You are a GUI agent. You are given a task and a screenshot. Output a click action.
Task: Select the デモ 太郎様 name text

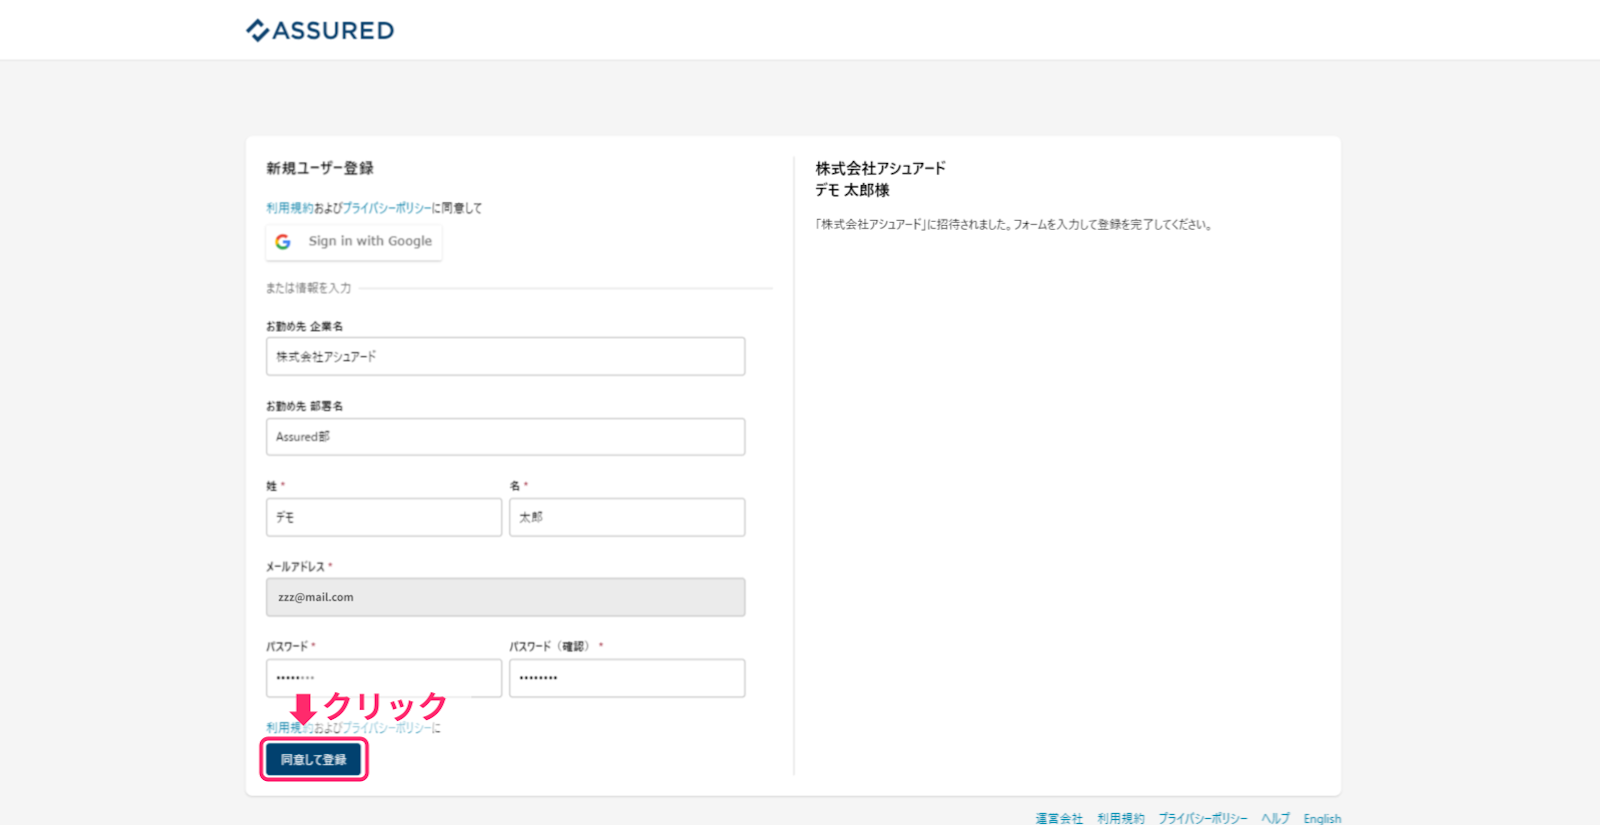(x=852, y=190)
